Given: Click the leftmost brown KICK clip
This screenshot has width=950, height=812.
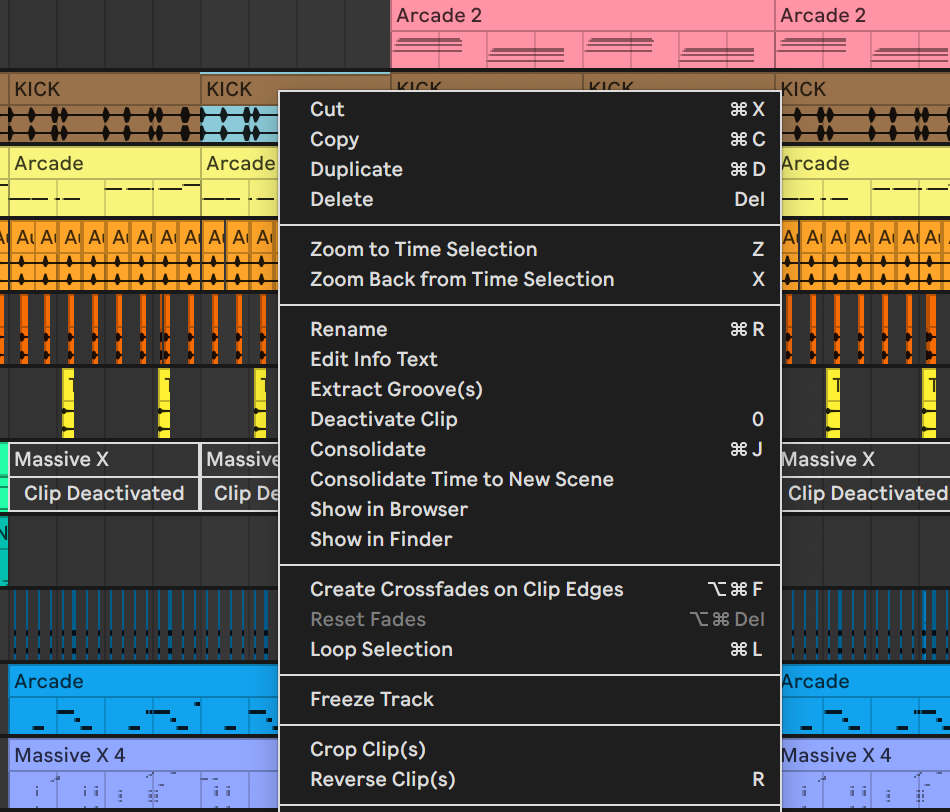Looking at the screenshot, I should pyautogui.click(x=104, y=108).
